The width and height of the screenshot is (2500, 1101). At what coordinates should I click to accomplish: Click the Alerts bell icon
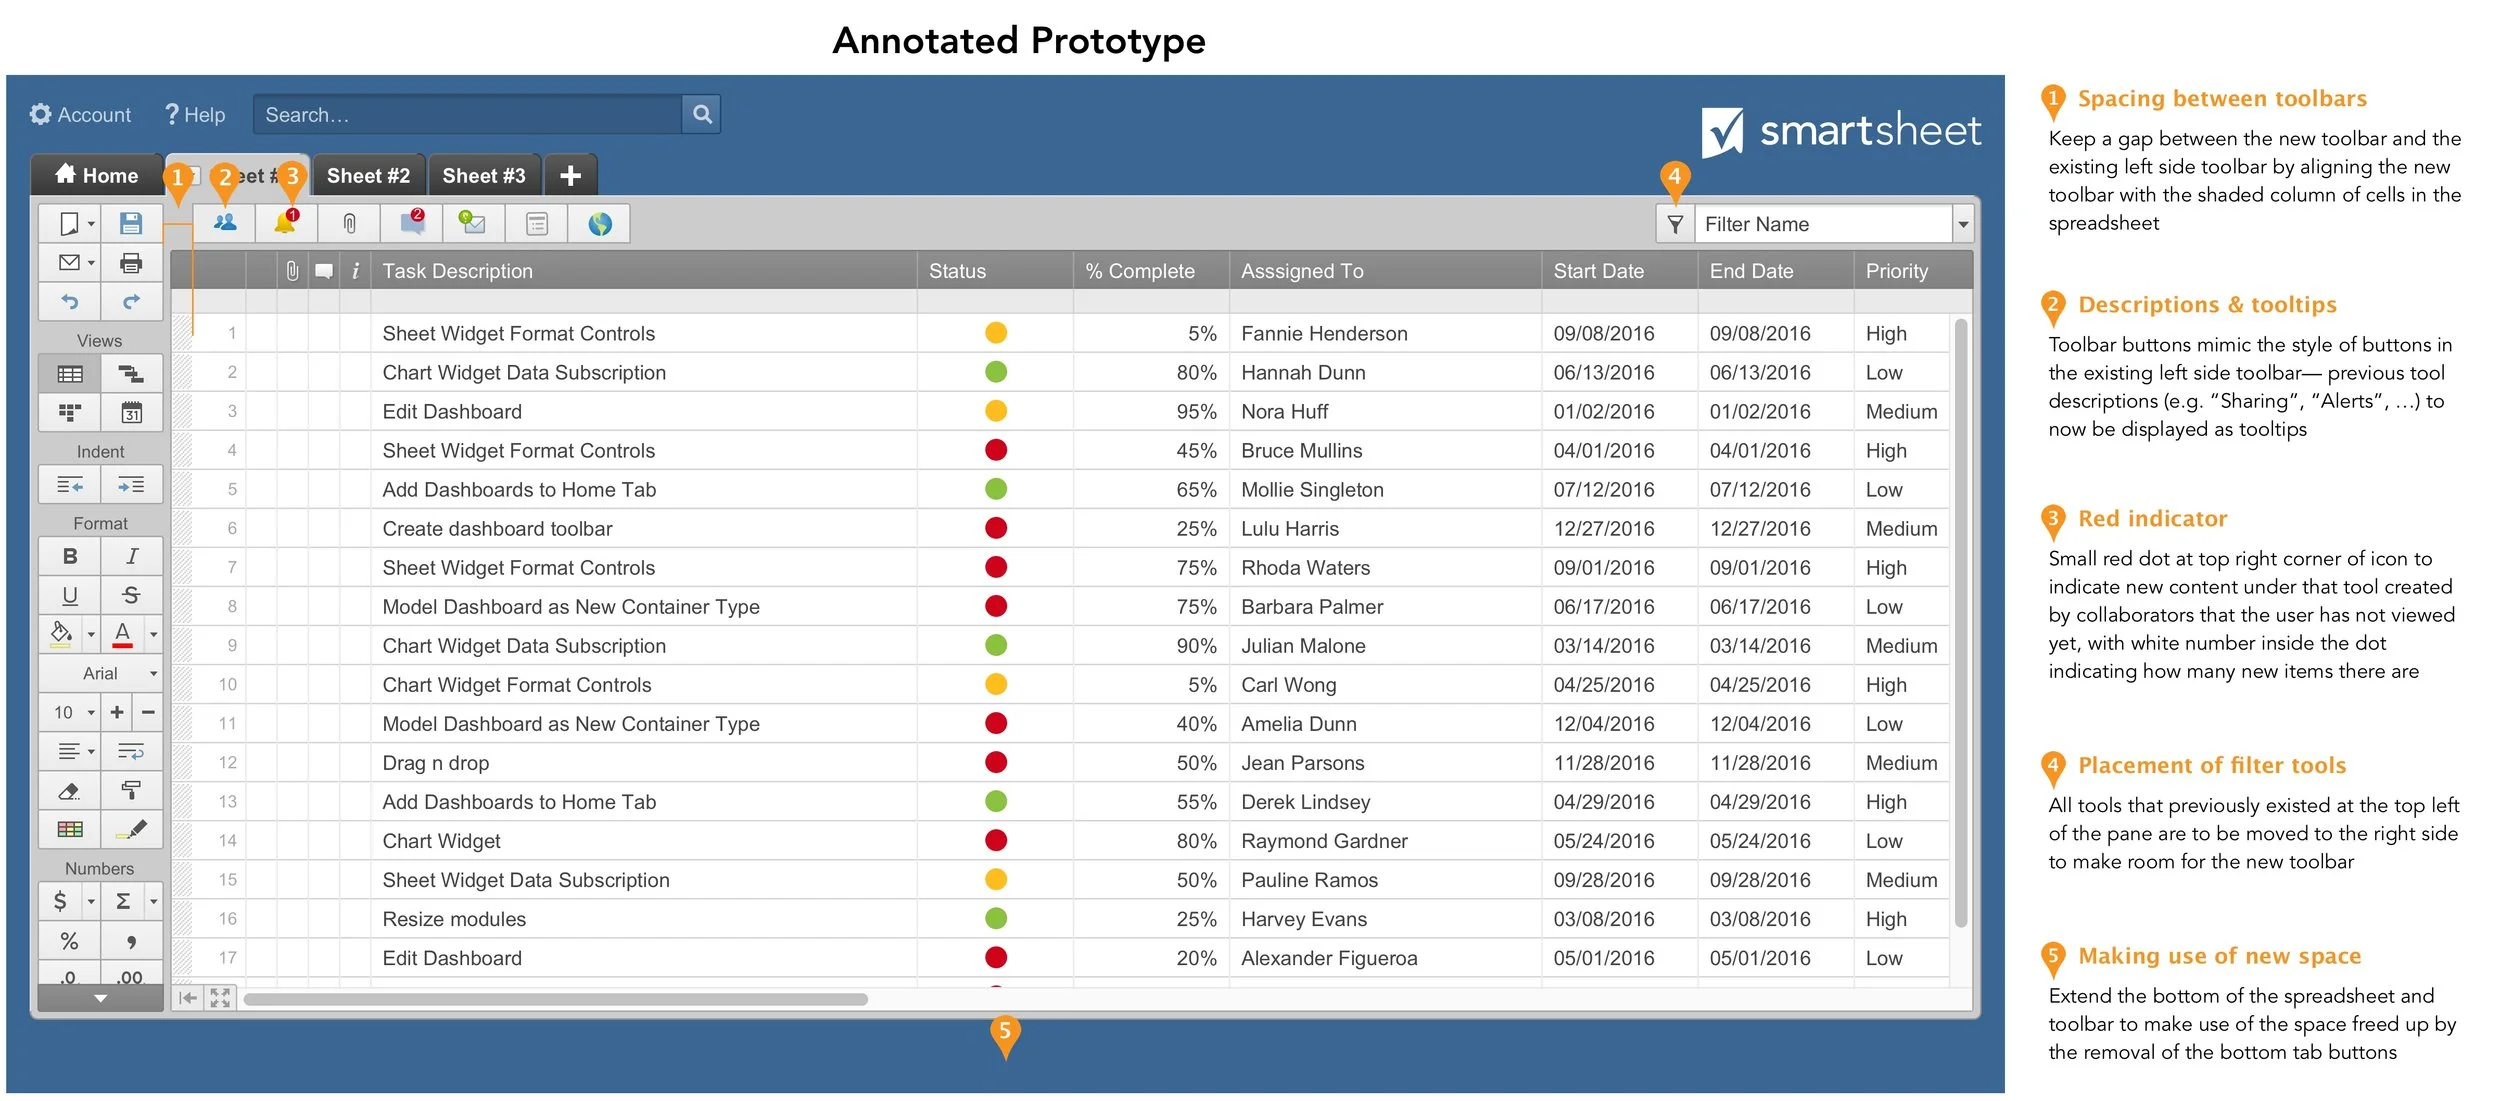(286, 223)
